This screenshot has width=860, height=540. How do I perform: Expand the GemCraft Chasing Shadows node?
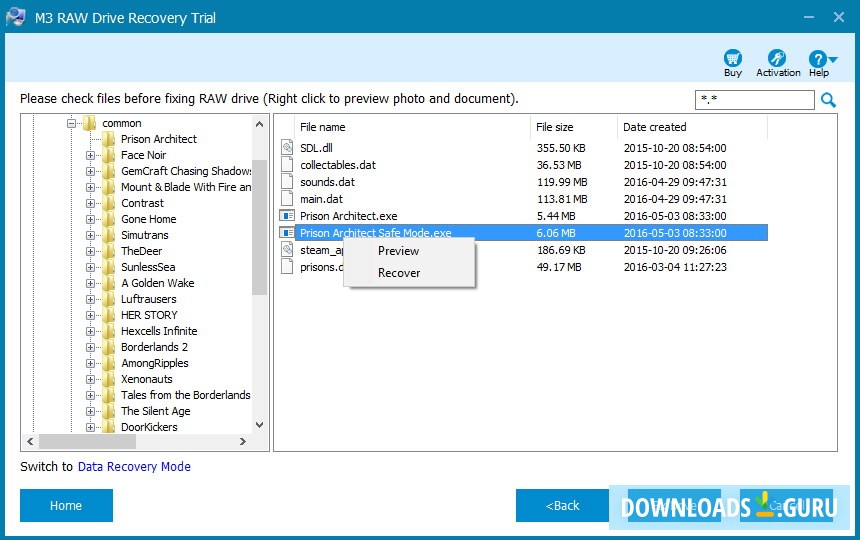[x=90, y=171]
